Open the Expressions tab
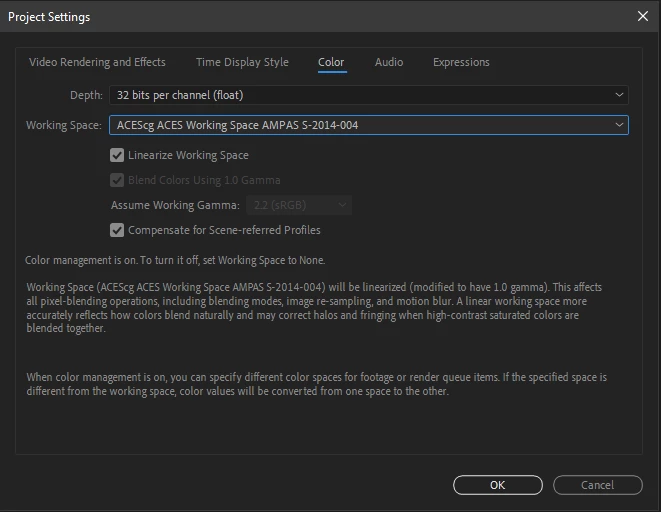The width and height of the screenshot is (661, 512). point(461,62)
